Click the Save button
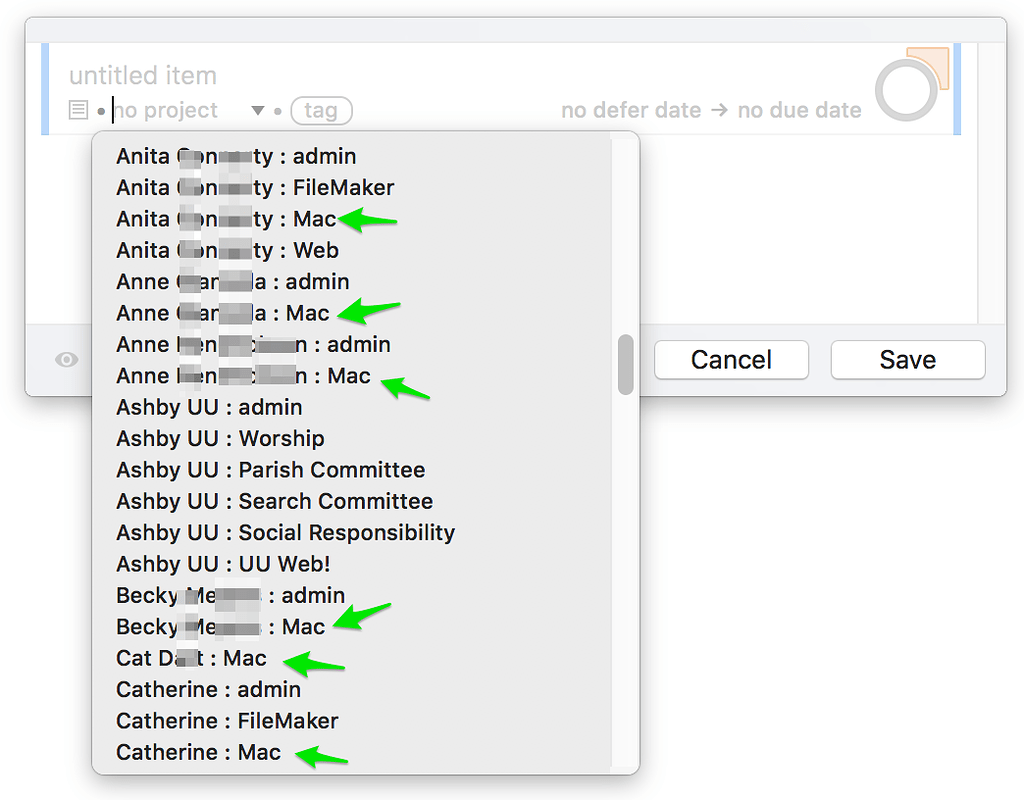Image resolution: width=1024 pixels, height=800 pixels. [x=907, y=359]
